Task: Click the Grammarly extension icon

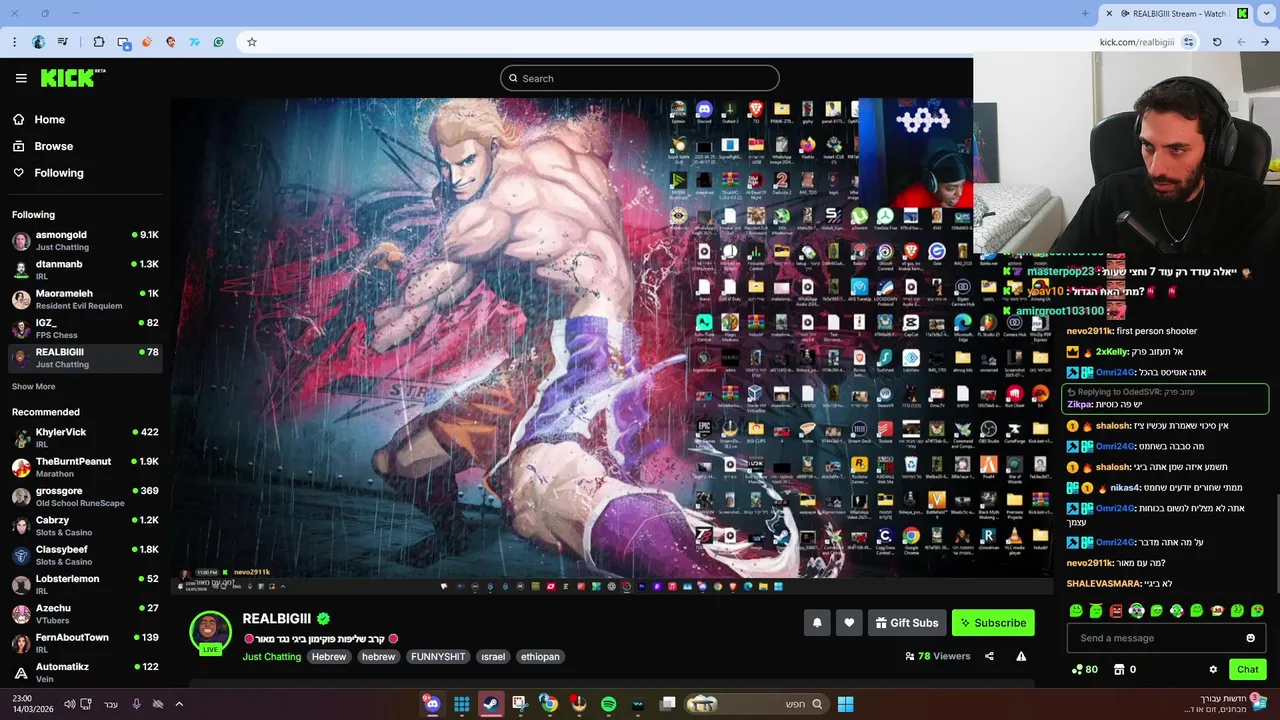Action: (218, 42)
